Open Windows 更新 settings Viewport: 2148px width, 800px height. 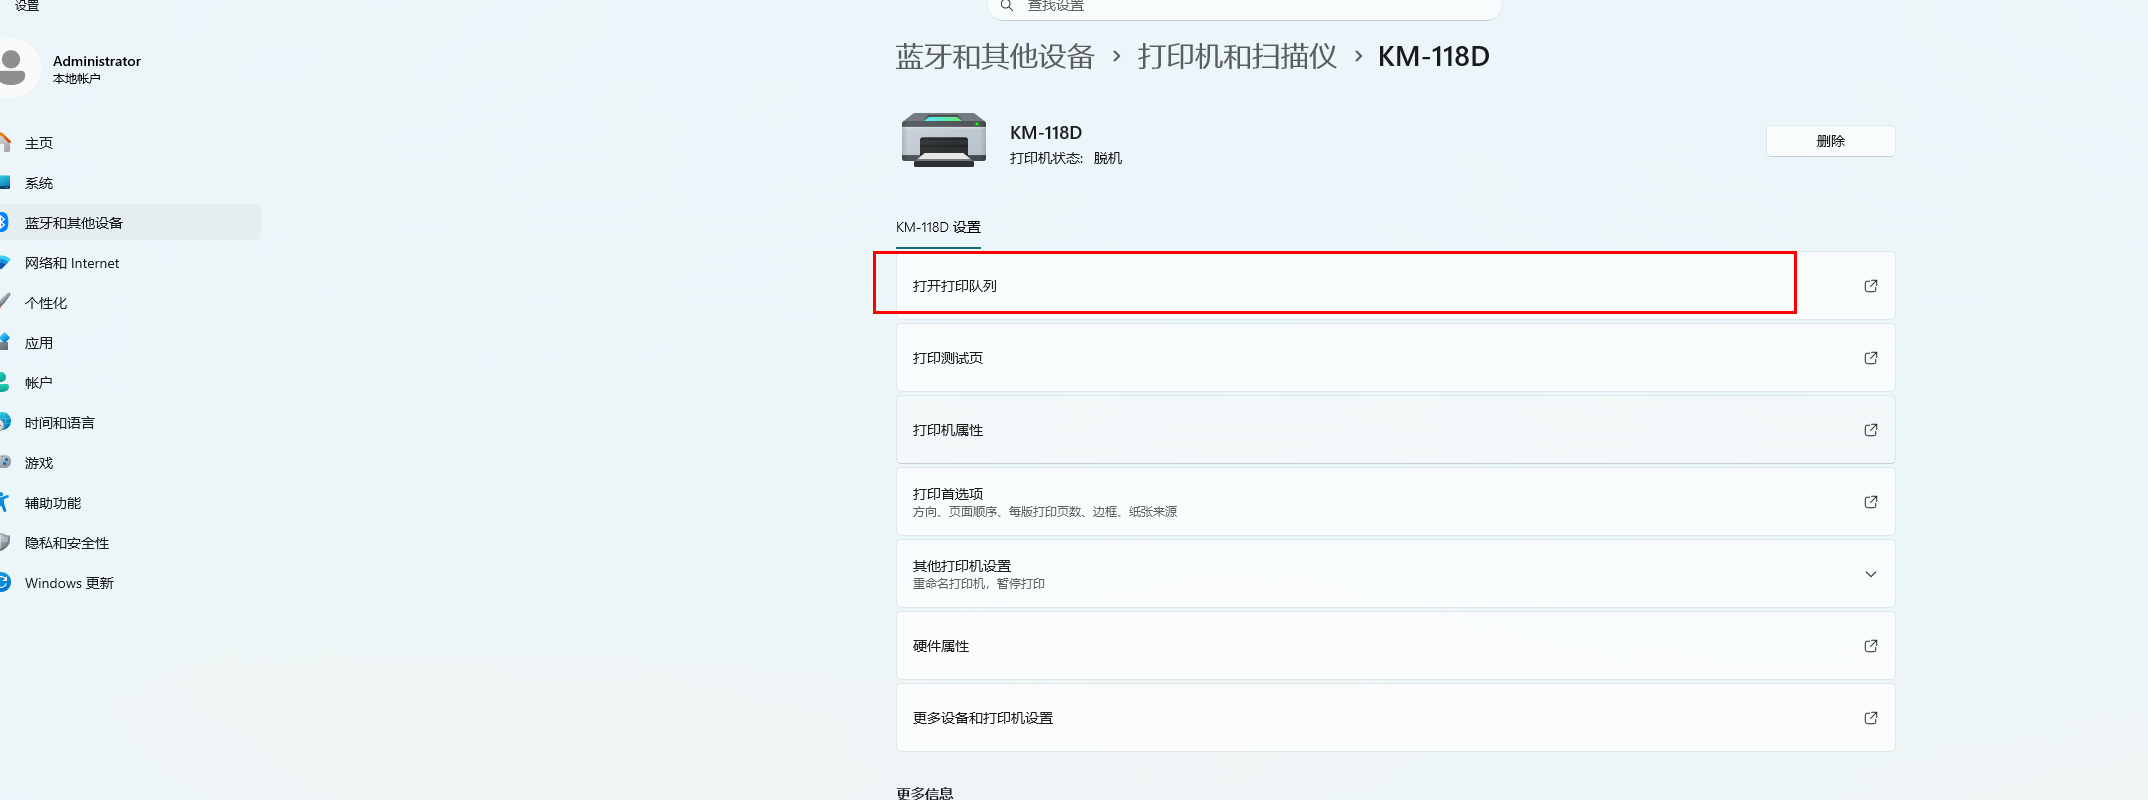click(130, 583)
